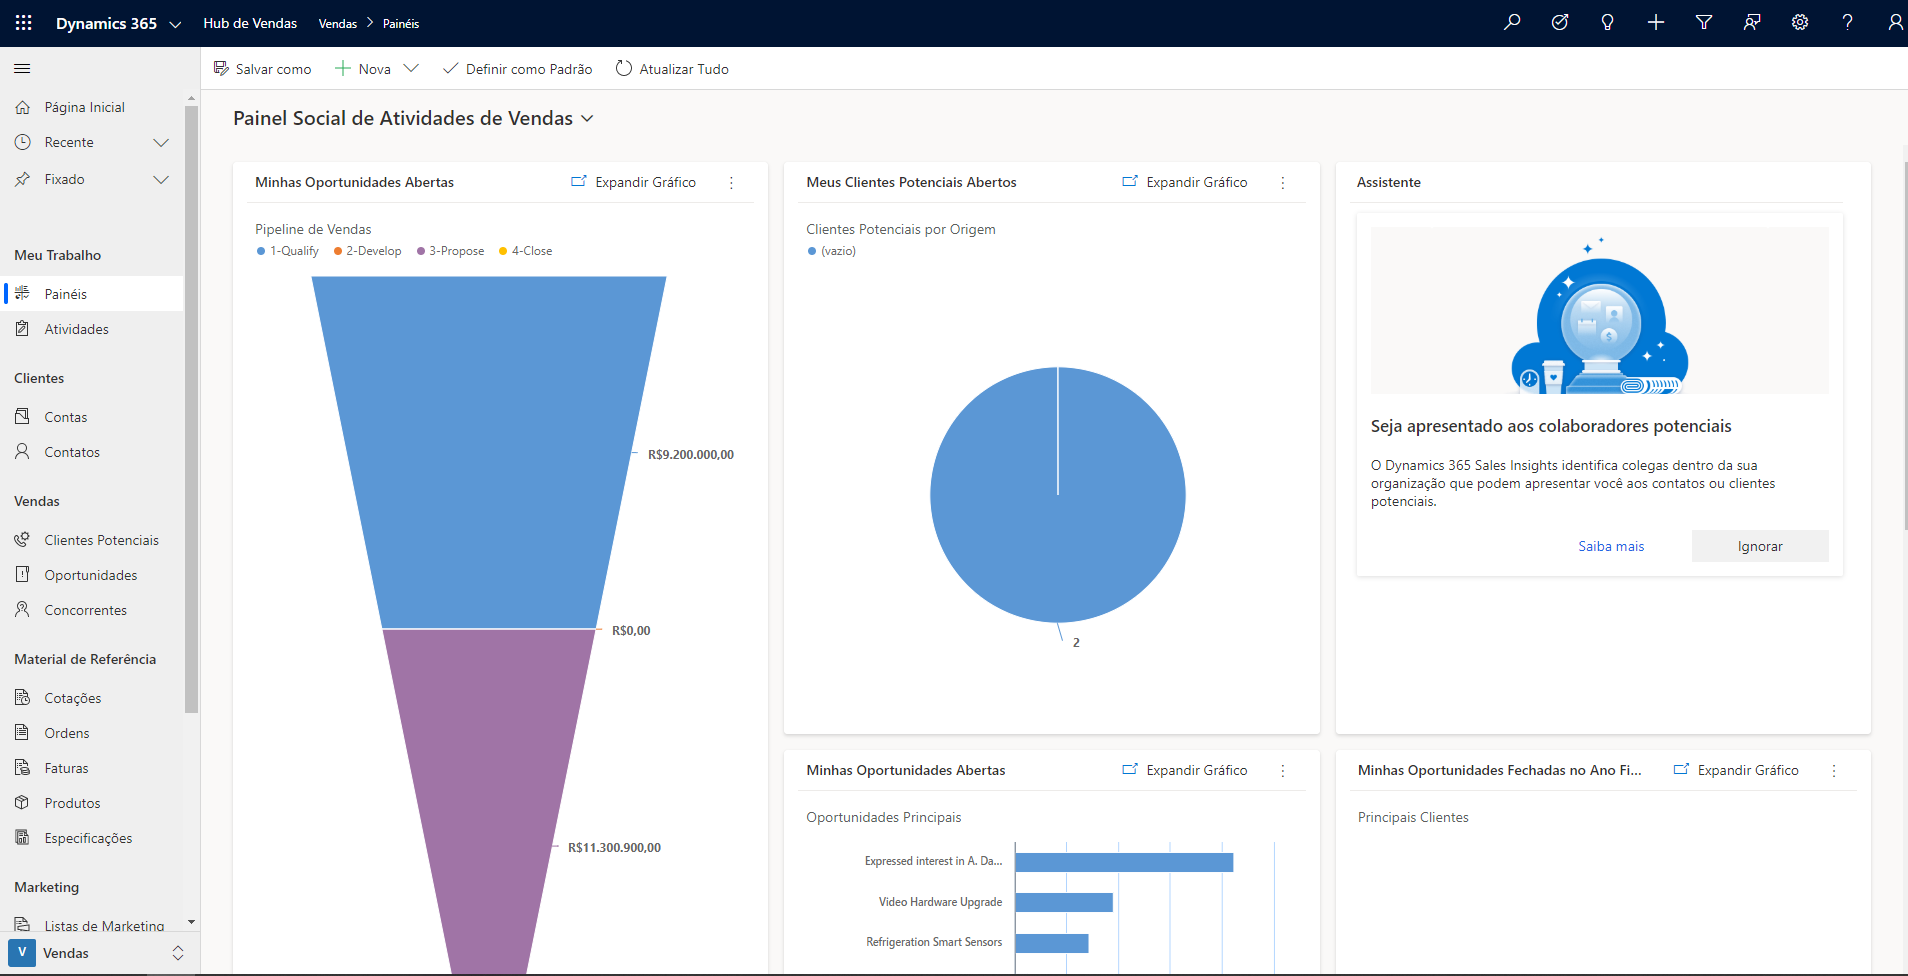The image size is (1908, 976).
Task: Click the Nova command button
Action: pyautogui.click(x=363, y=69)
